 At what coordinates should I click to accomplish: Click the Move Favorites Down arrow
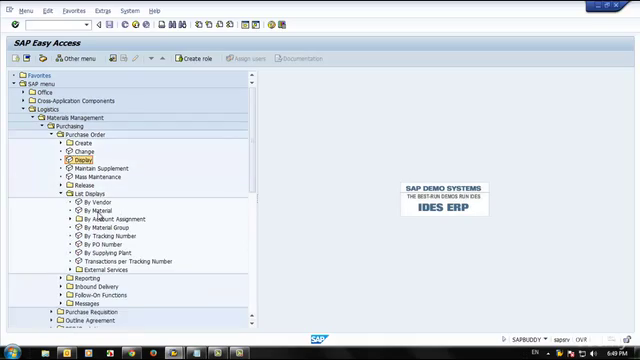click(x=151, y=58)
